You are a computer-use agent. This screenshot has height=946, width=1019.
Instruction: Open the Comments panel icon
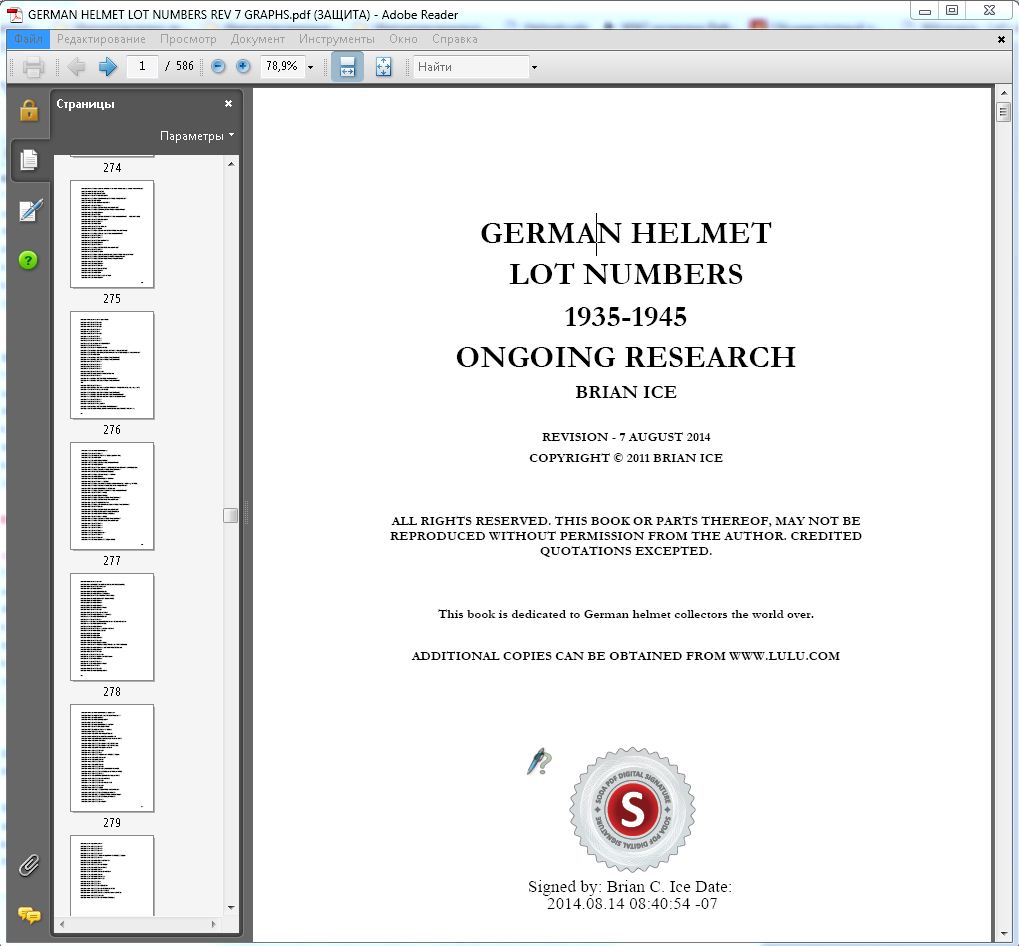pos(29,915)
